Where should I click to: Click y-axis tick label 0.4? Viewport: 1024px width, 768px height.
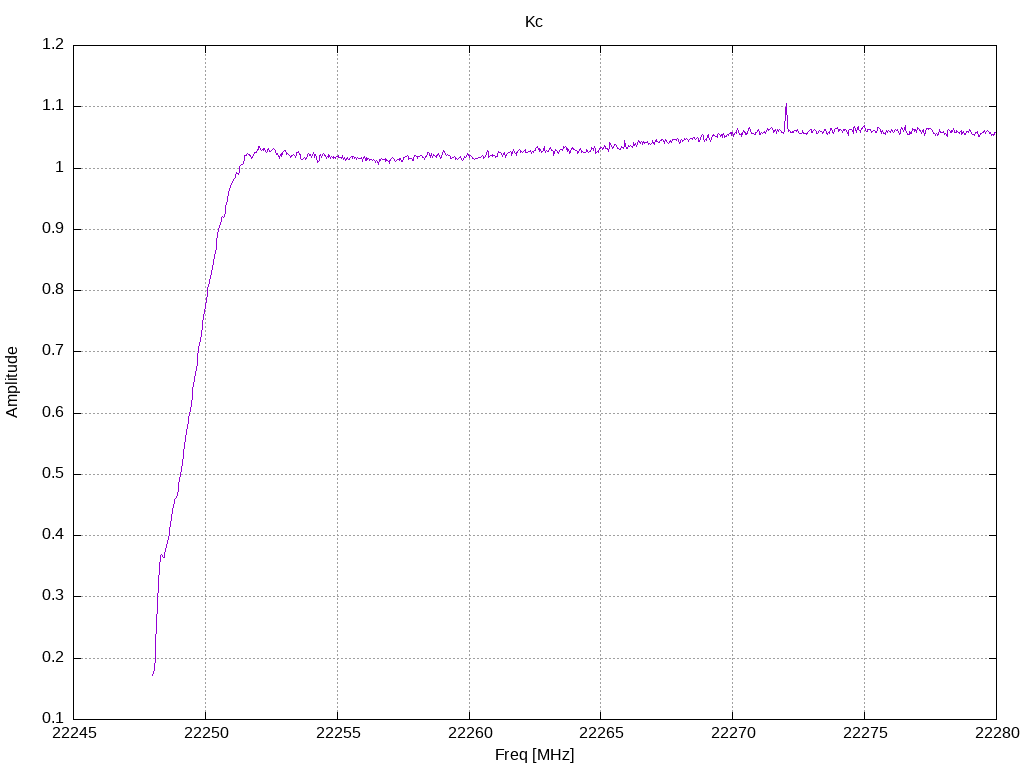(x=53, y=535)
